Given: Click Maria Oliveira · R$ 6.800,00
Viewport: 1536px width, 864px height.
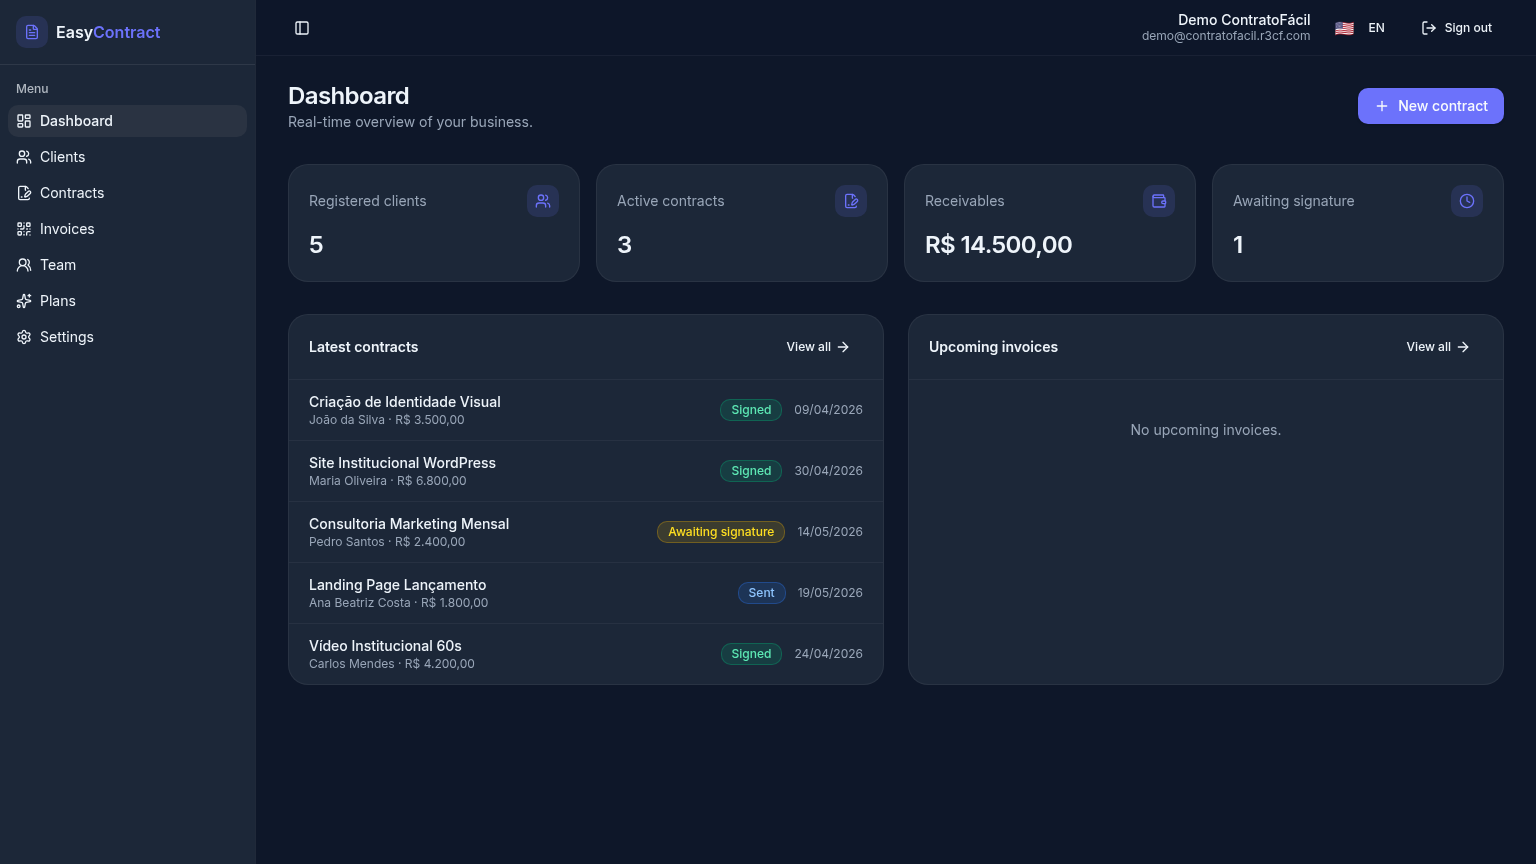Looking at the screenshot, I should tap(387, 481).
